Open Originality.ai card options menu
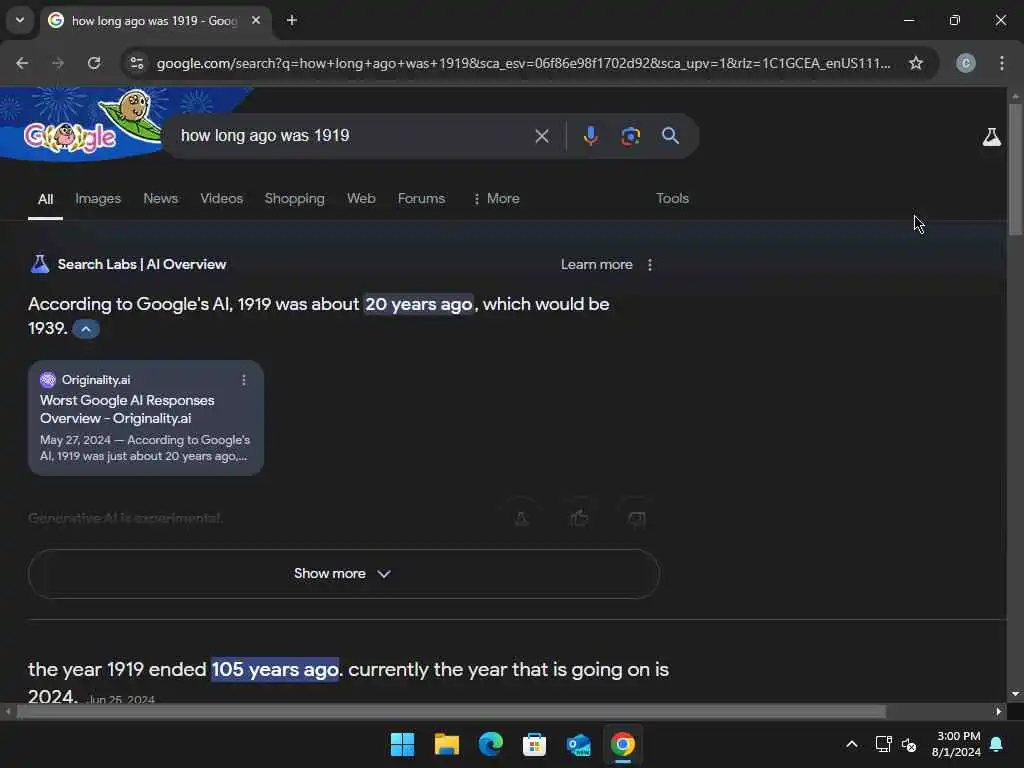Image resolution: width=1024 pixels, height=768 pixels. click(244, 380)
